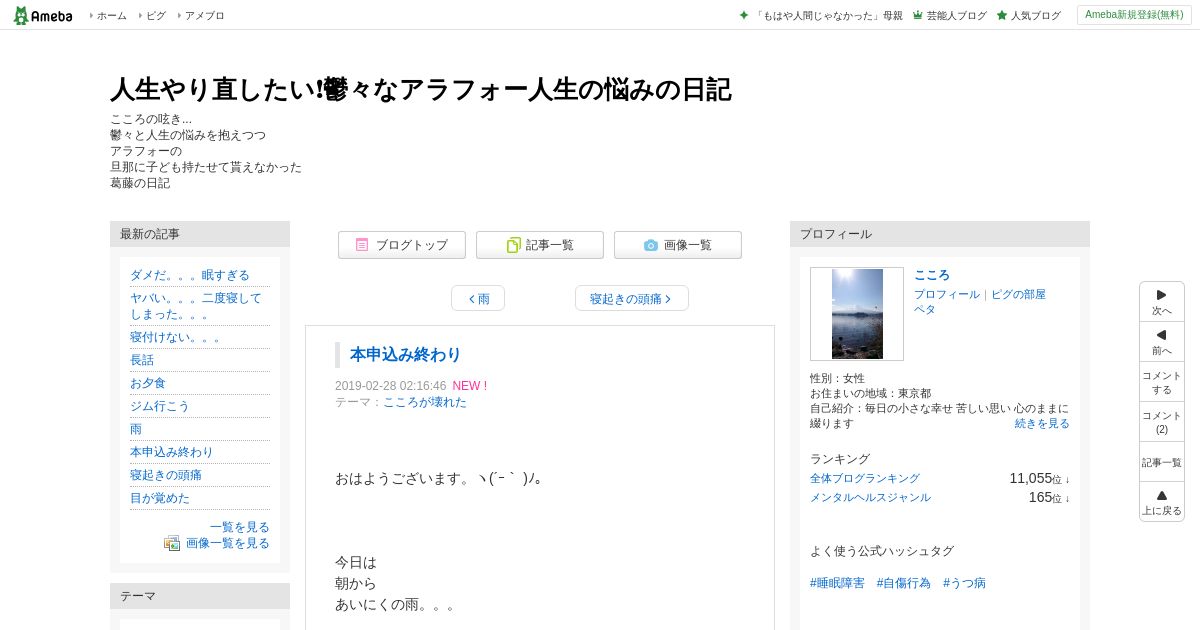Click the profile photo thumbnail

pos(857,314)
